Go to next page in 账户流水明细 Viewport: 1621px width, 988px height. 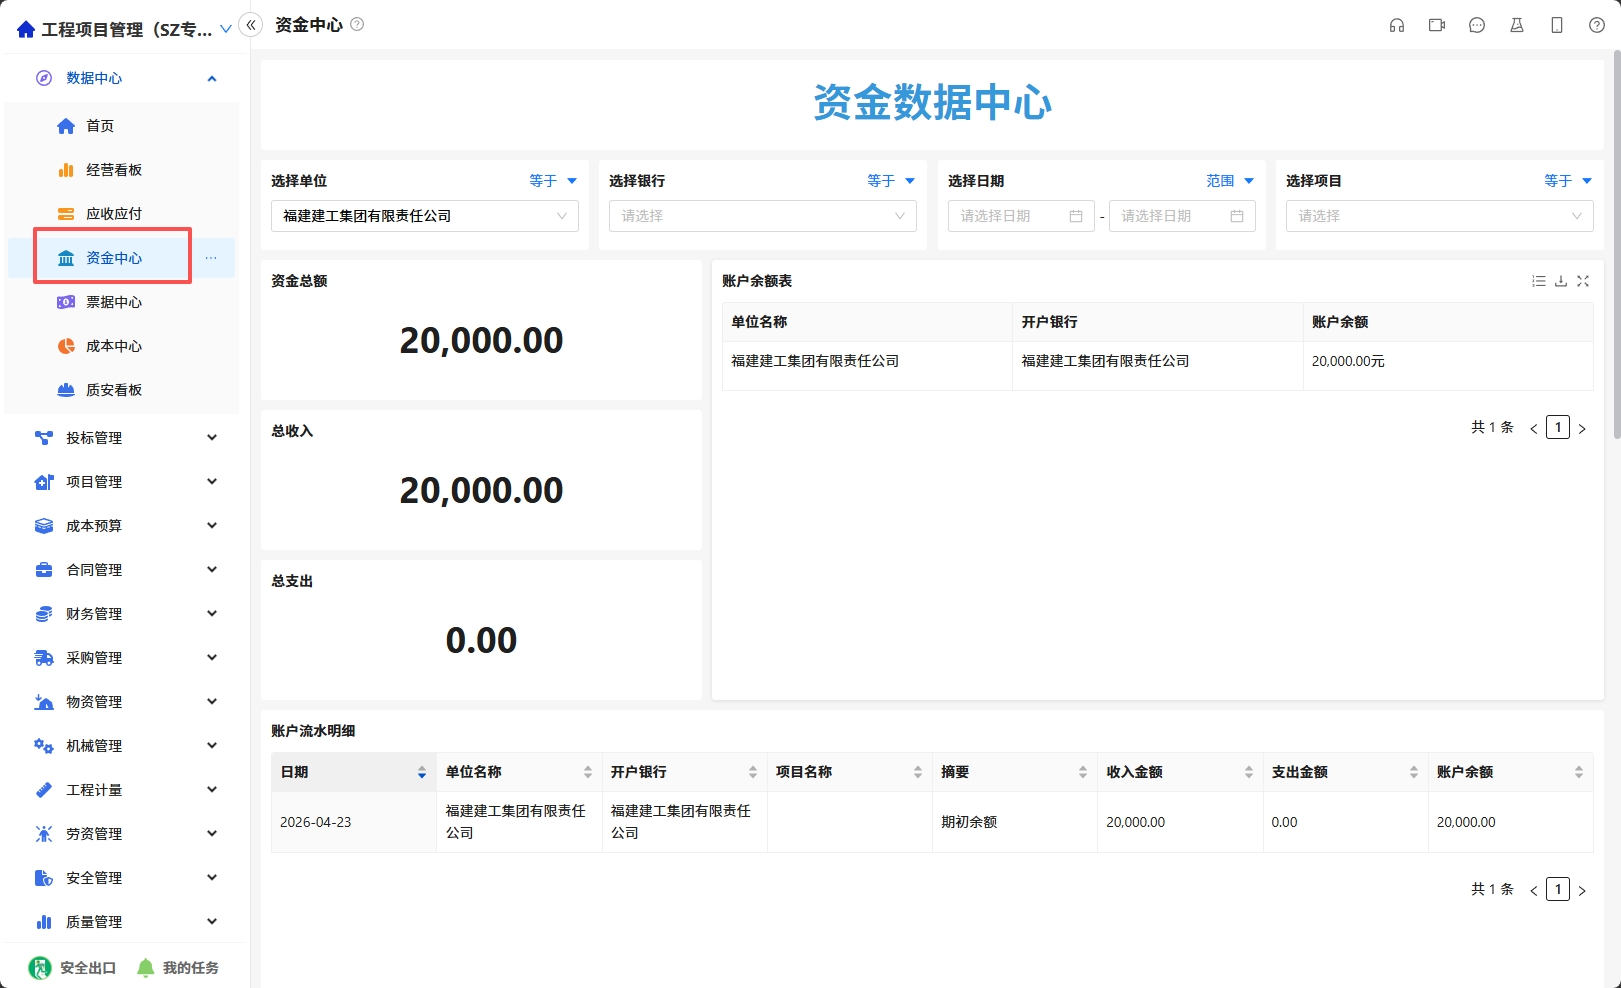[x=1582, y=890]
